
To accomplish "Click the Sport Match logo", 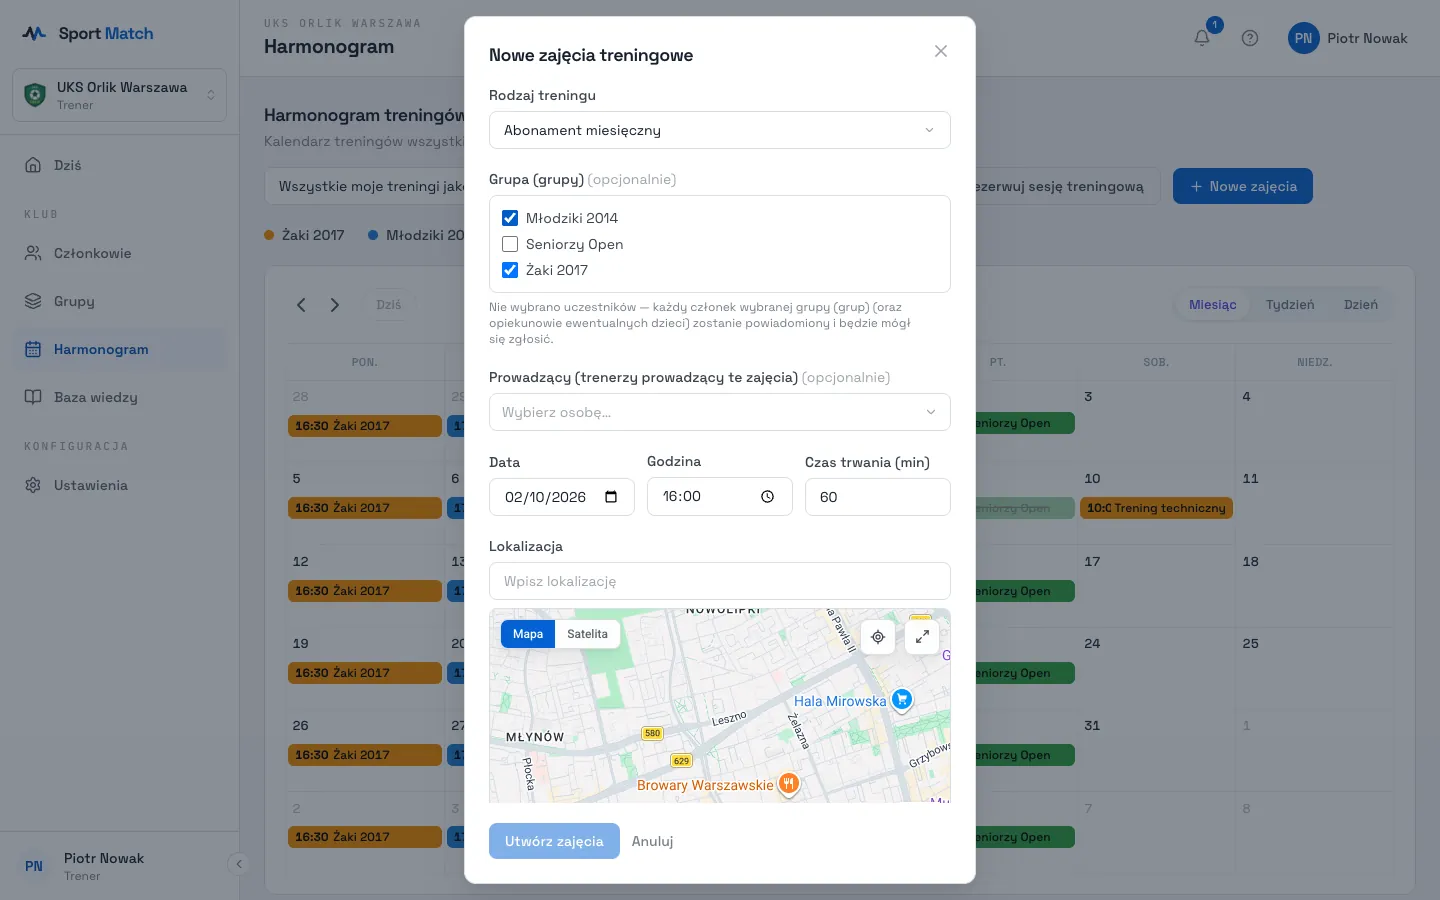I will click(x=88, y=33).
